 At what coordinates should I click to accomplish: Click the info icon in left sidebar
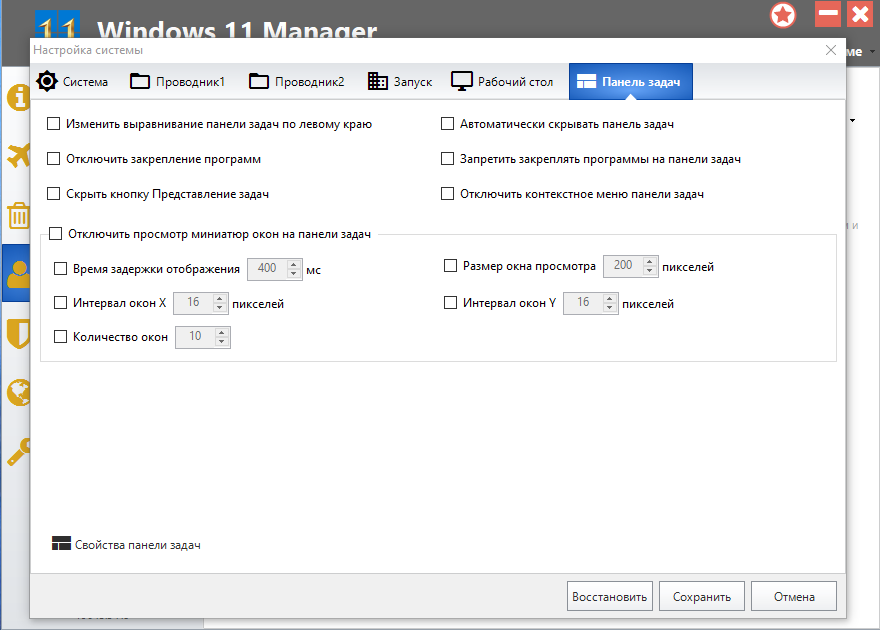19,98
